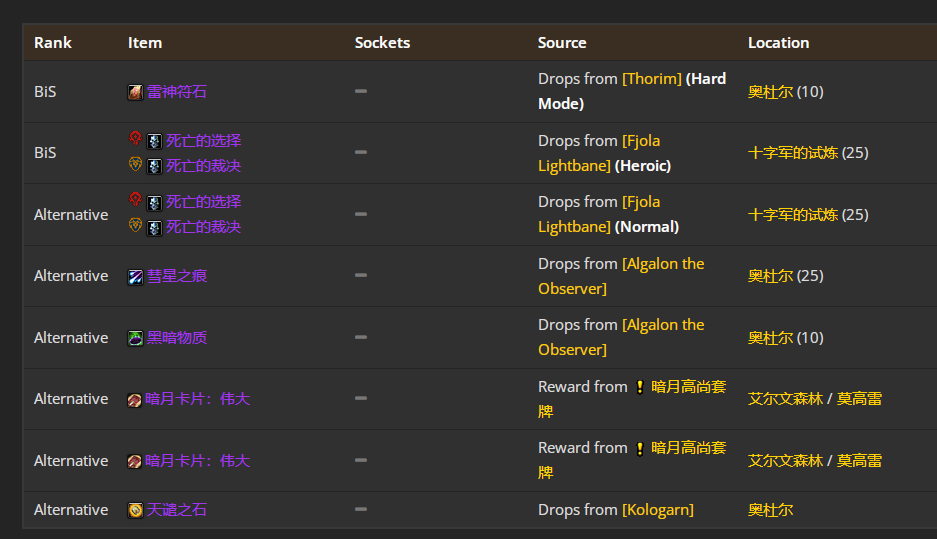Viewport: 937px width, 539px height.
Task: Click Alliance faction icon beside 死亡的裁决 in BiS row
Action: [136, 164]
